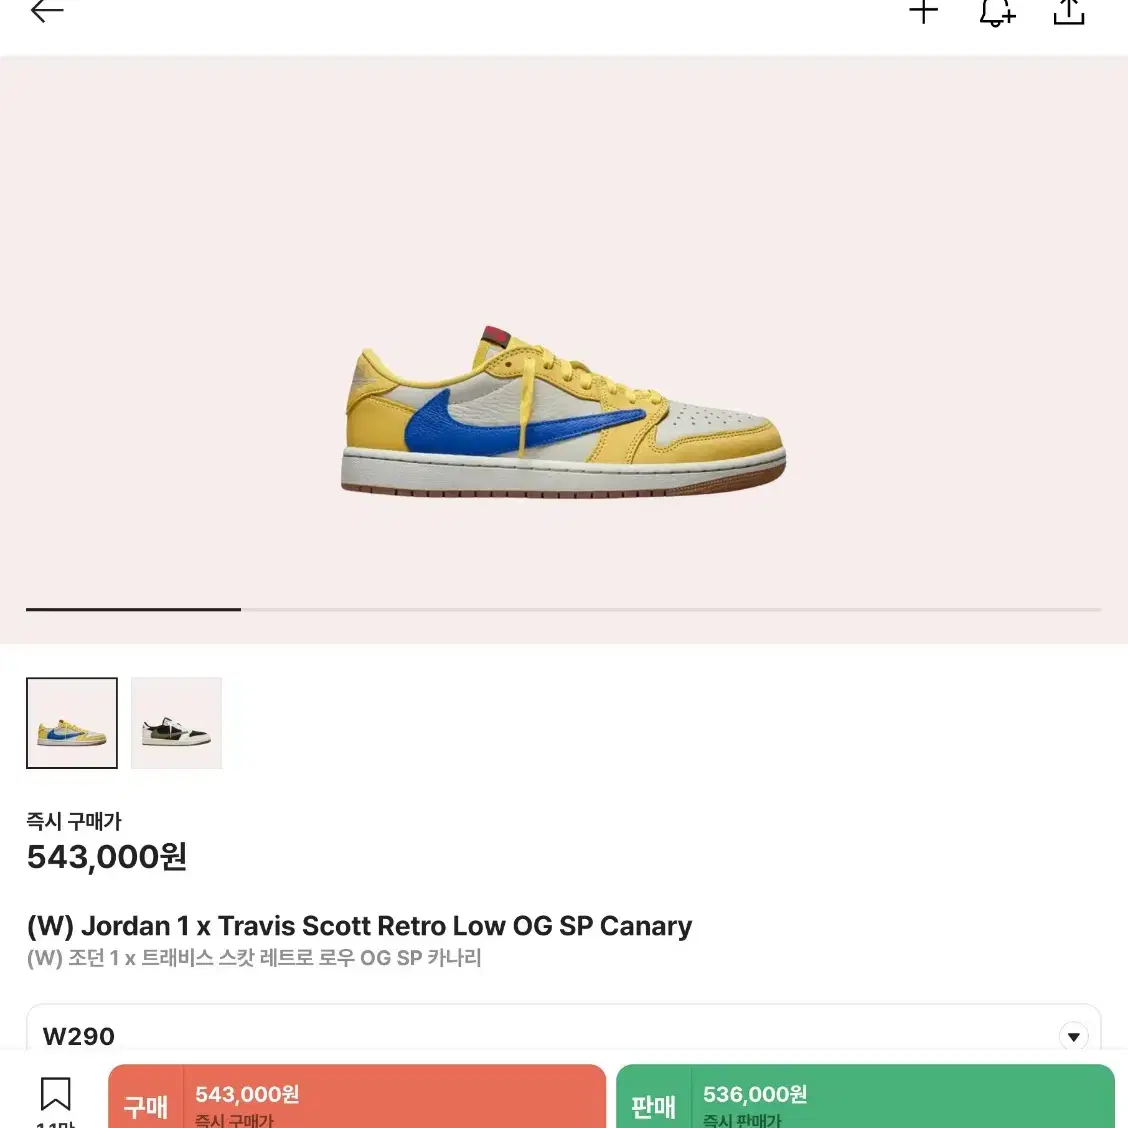The width and height of the screenshot is (1128, 1128).
Task: Open price alert bell icon
Action: (x=996, y=12)
